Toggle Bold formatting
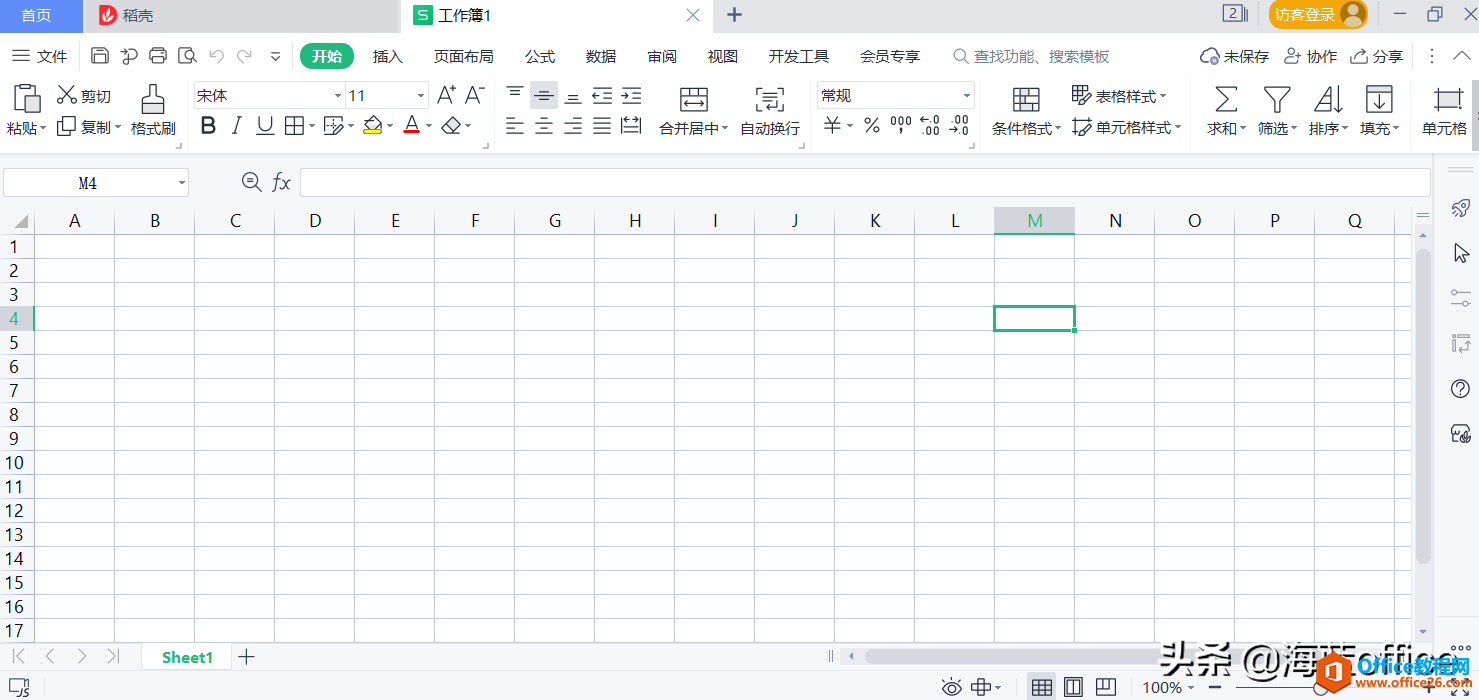The width and height of the screenshot is (1479, 700). [x=208, y=126]
